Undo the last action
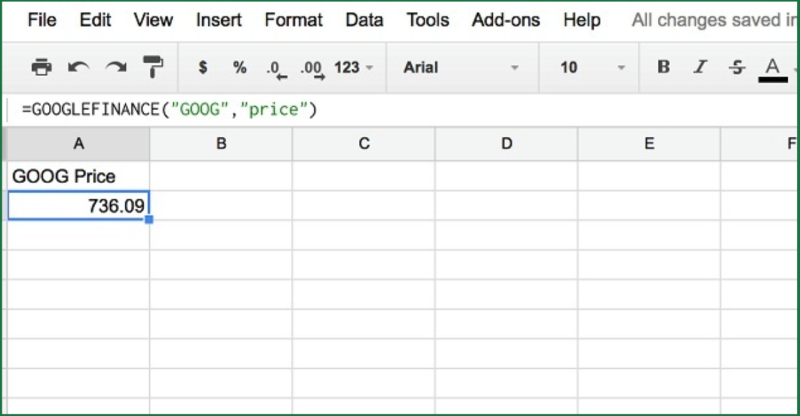 coord(78,68)
